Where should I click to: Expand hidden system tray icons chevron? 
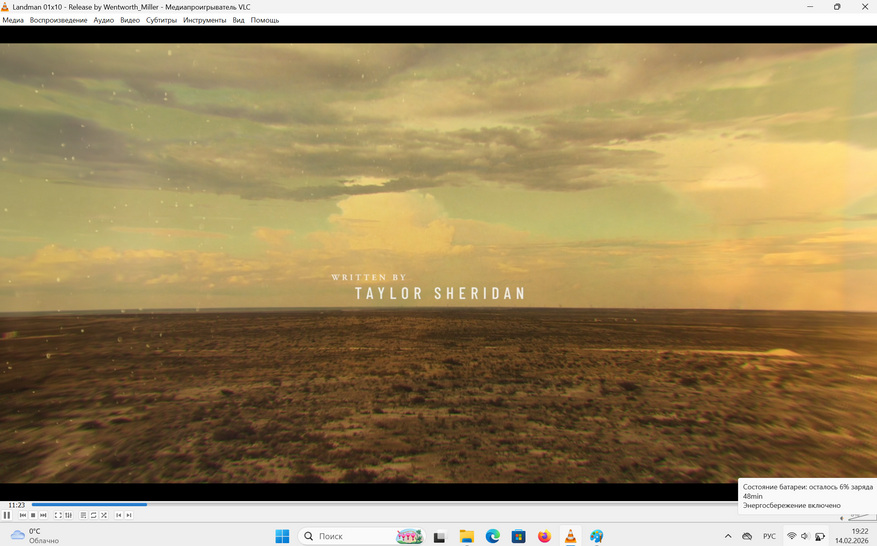click(x=728, y=536)
